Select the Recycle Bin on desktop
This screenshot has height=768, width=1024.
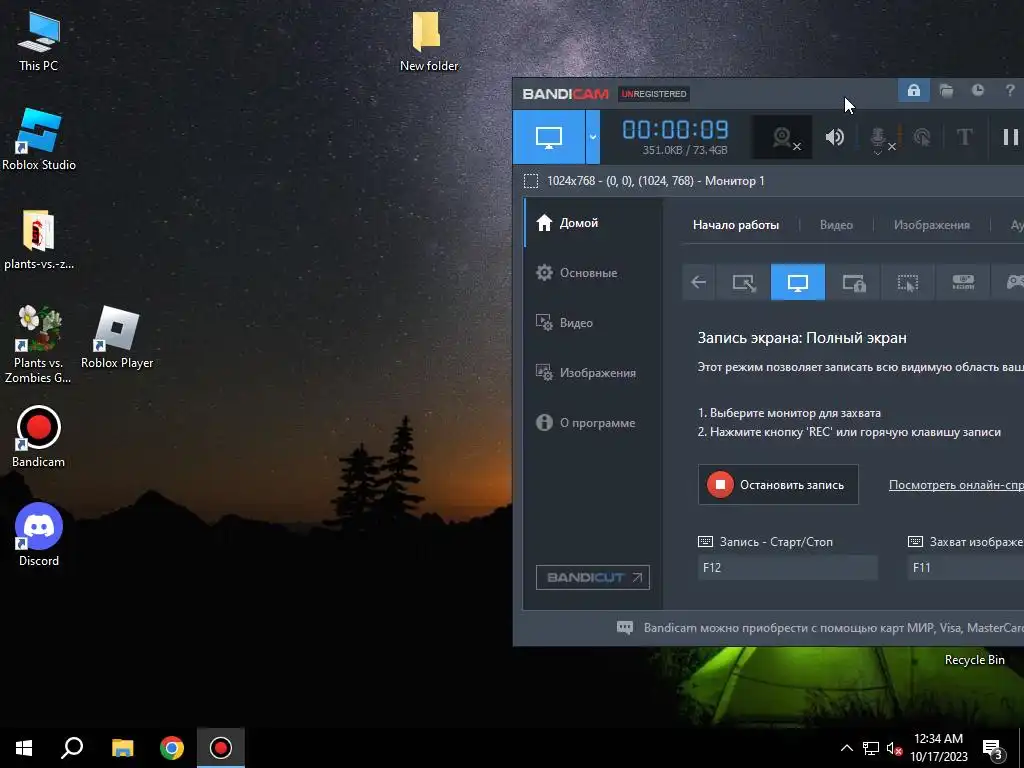pyautogui.click(x=974, y=660)
